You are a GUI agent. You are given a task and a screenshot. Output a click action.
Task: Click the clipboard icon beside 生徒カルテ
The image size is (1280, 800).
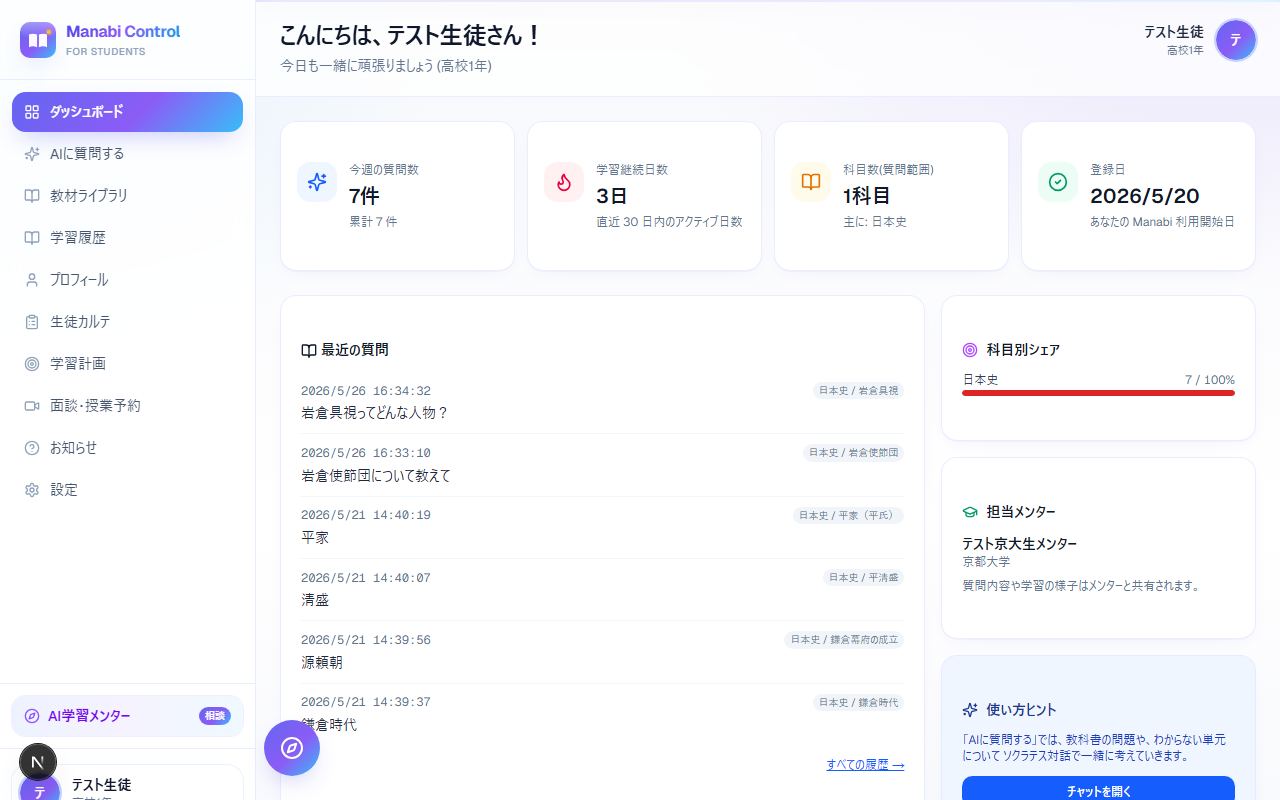(32, 322)
